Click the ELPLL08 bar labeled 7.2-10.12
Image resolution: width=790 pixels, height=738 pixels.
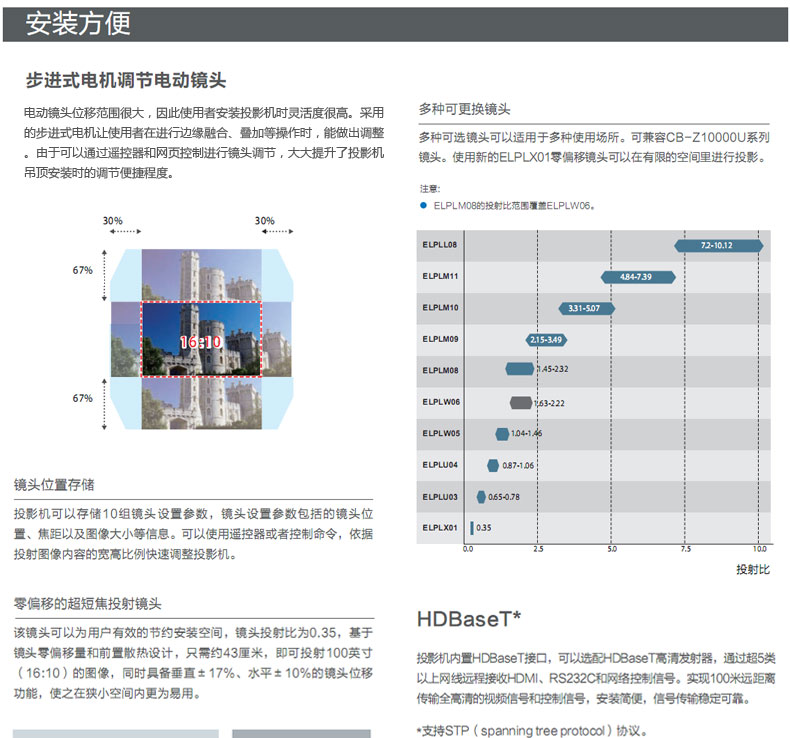(x=717, y=245)
